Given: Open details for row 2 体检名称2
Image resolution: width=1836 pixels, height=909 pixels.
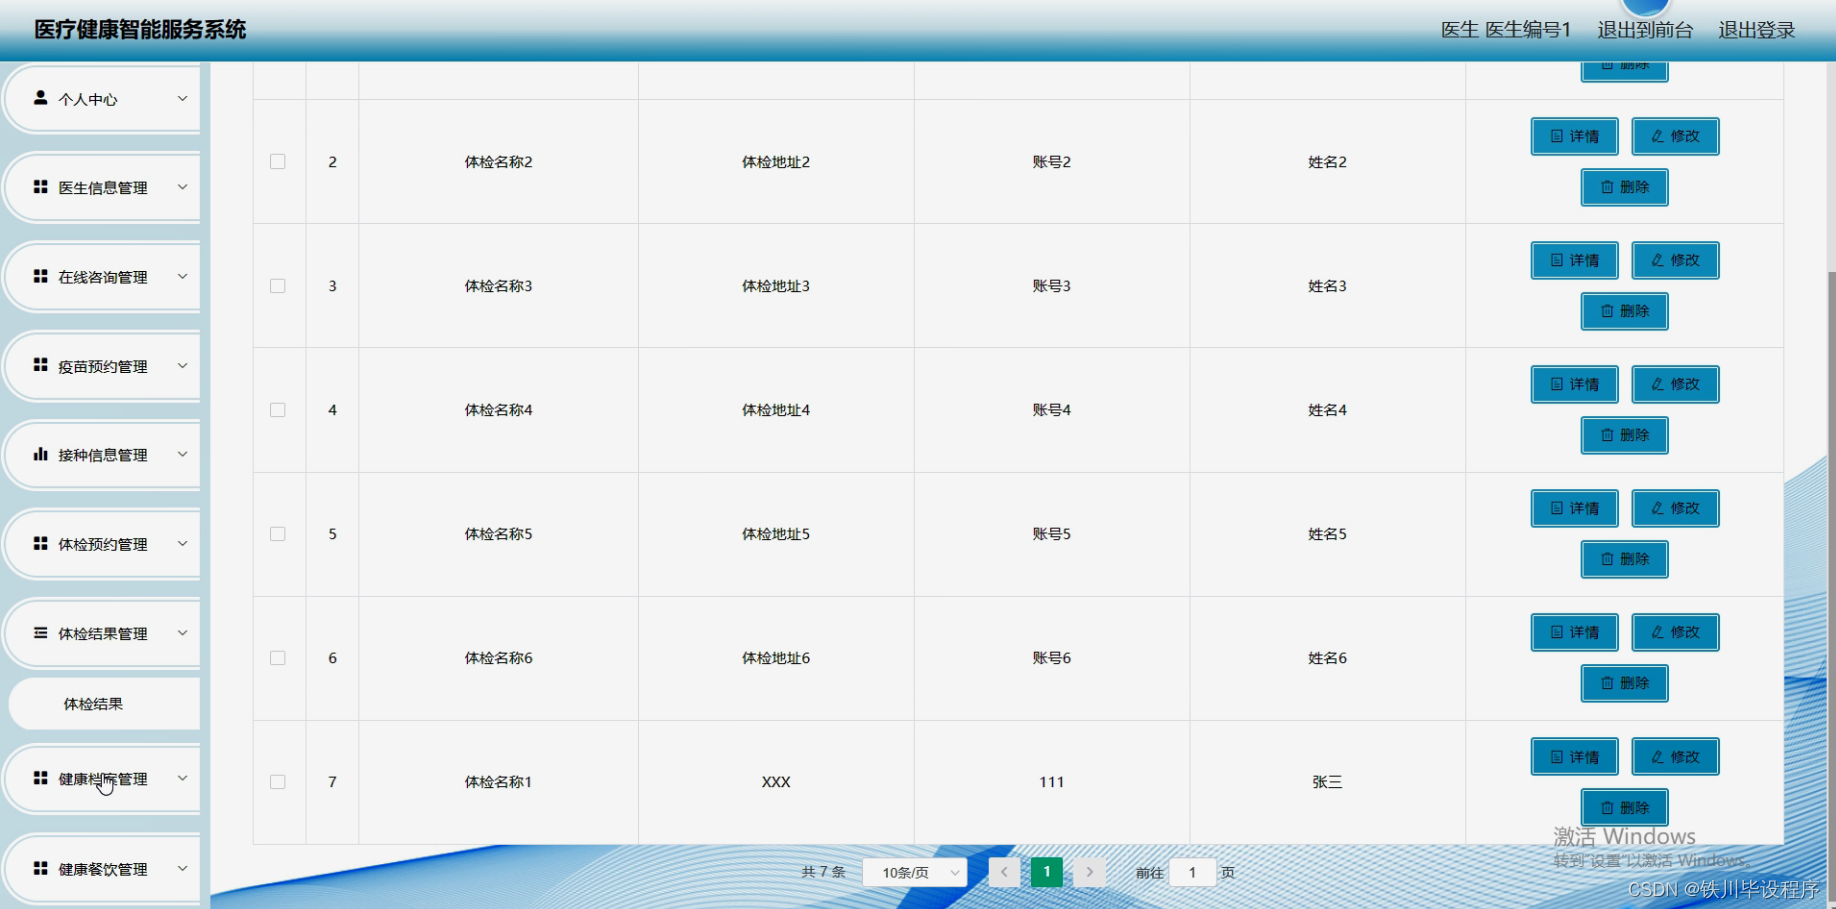Looking at the screenshot, I should tap(1574, 136).
